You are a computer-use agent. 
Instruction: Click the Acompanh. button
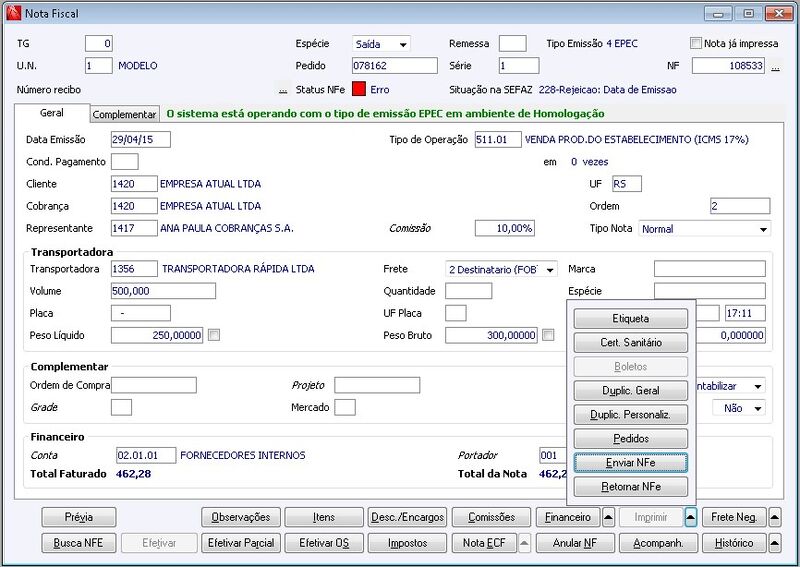[658, 543]
